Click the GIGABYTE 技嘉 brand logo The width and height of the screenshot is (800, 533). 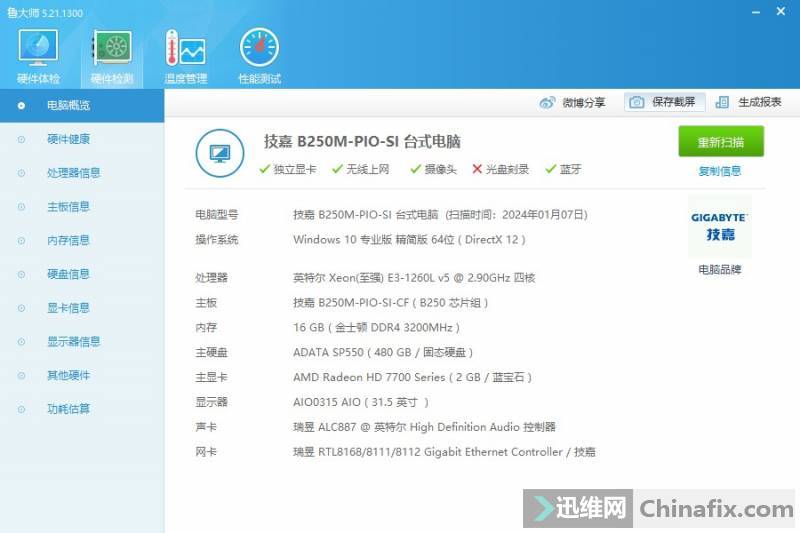[x=719, y=226]
